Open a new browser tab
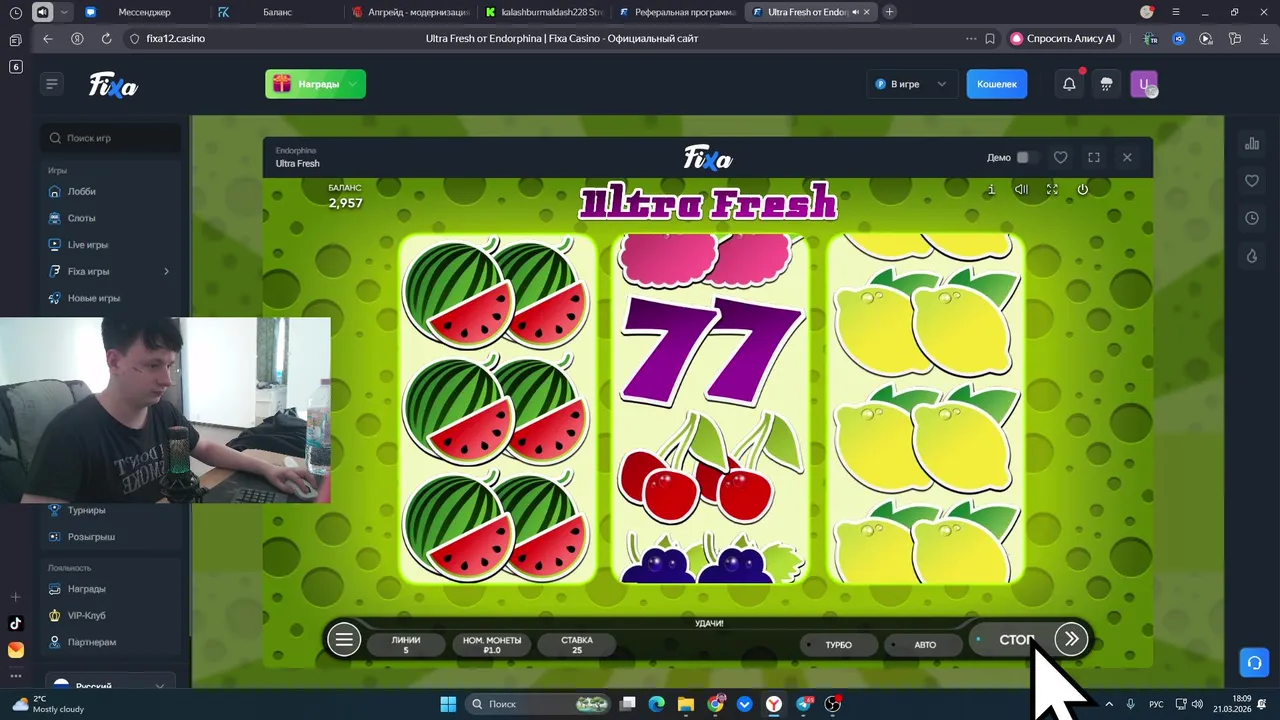This screenshot has width=1280, height=720. pos(890,12)
